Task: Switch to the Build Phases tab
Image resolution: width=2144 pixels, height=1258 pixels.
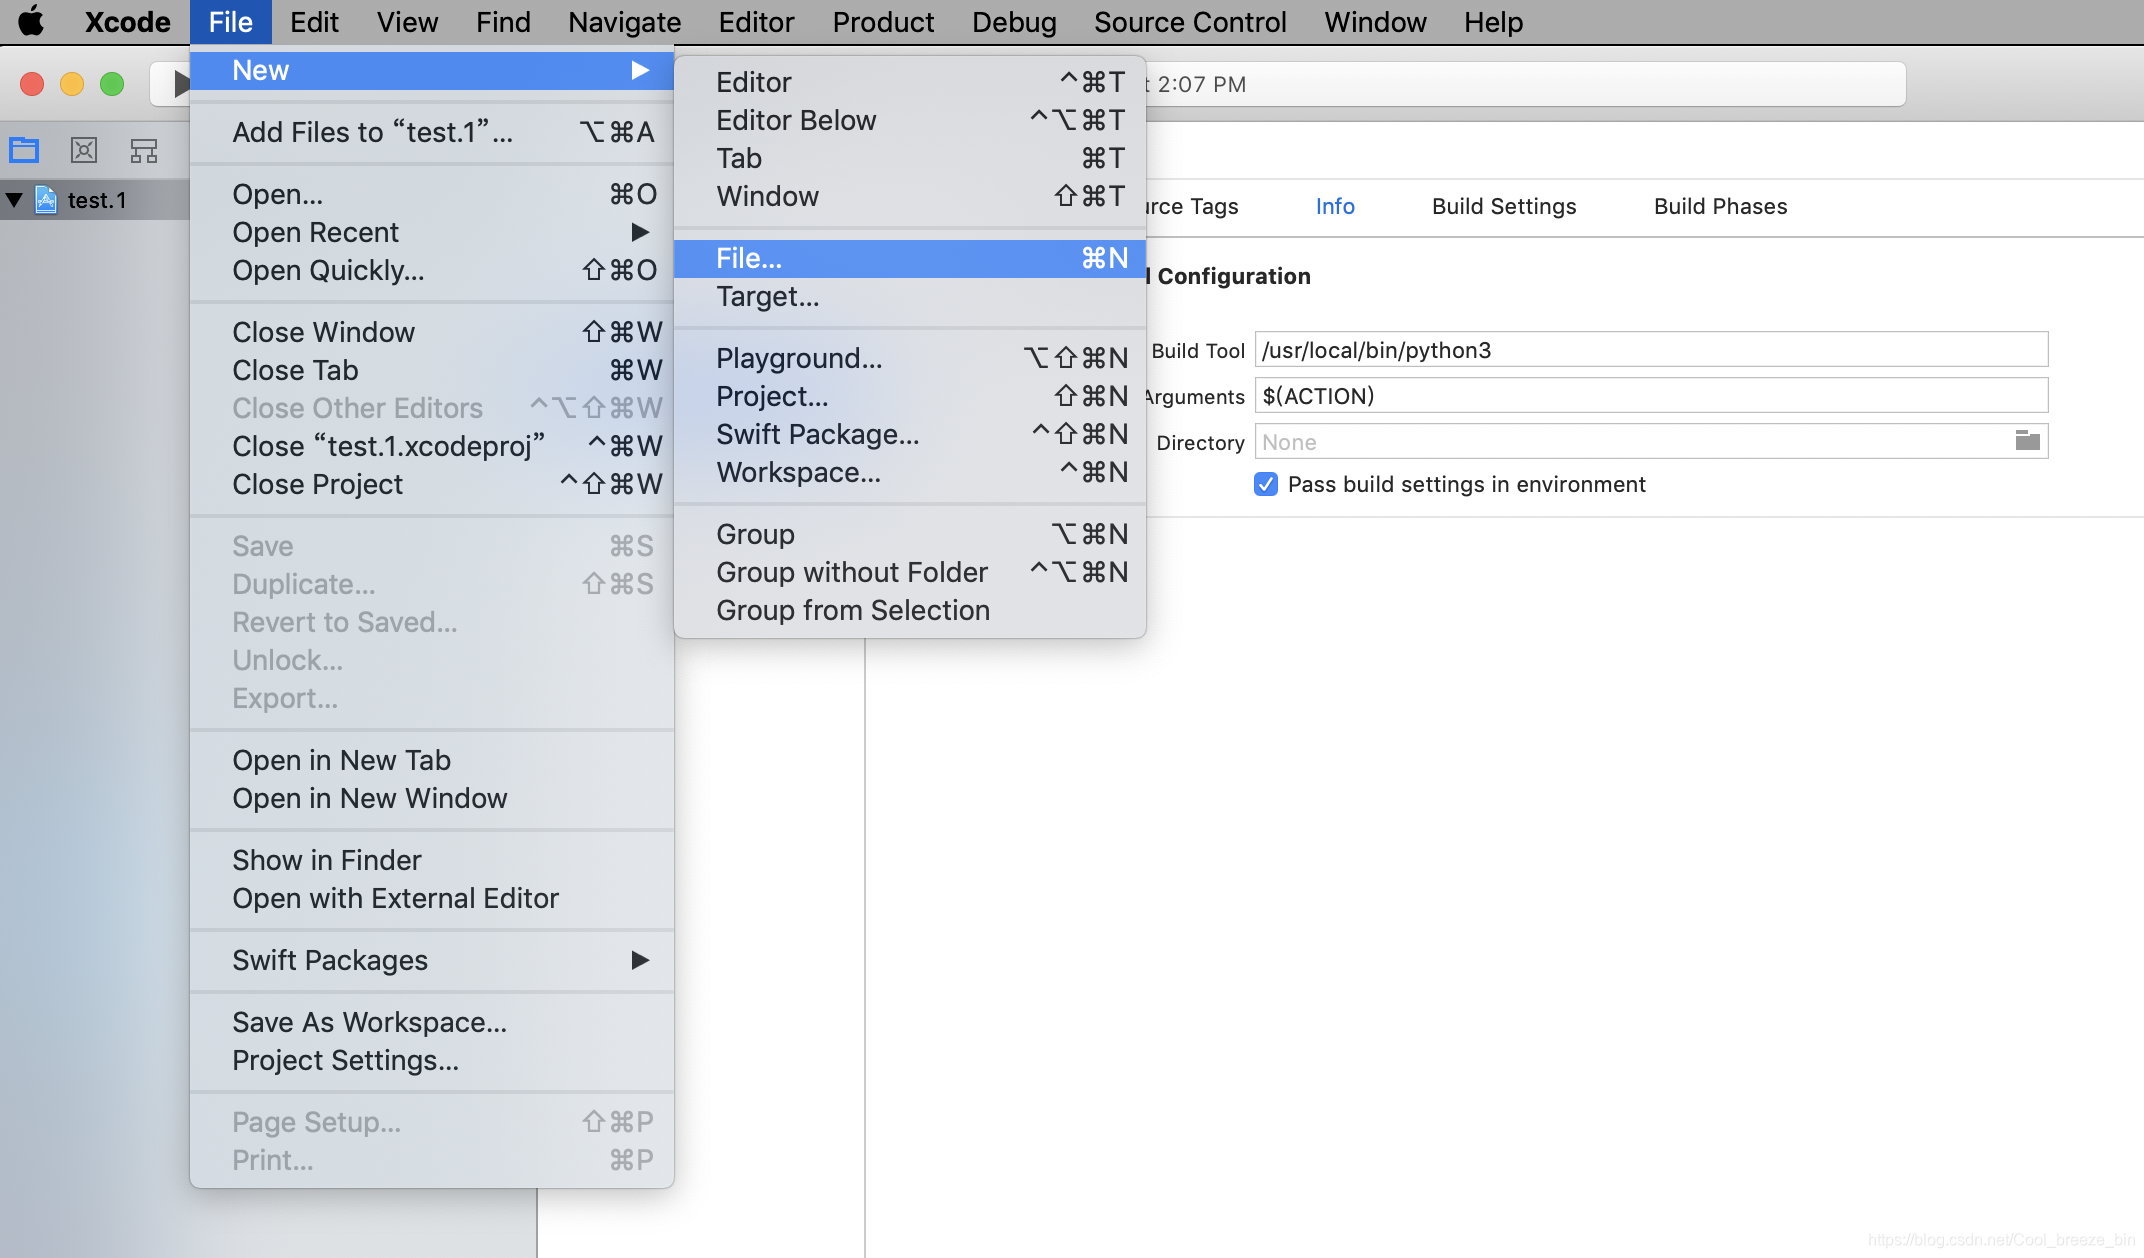Action: (x=1720, y=206)
